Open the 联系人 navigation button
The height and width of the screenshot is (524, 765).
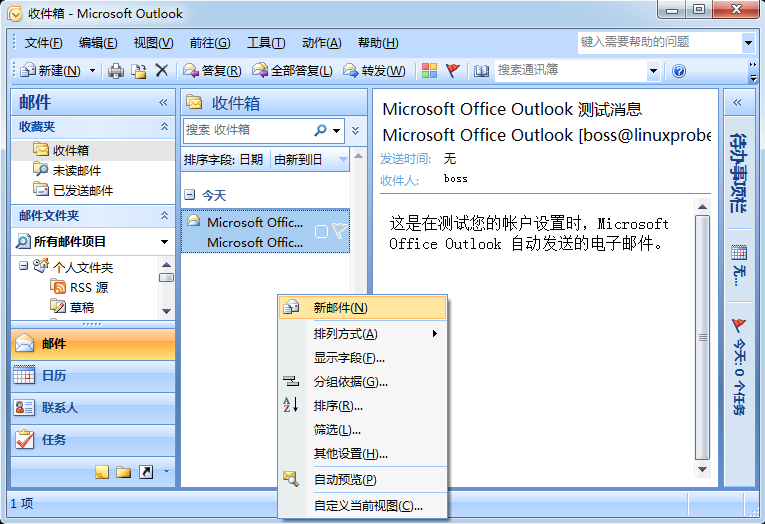point(92,407)
